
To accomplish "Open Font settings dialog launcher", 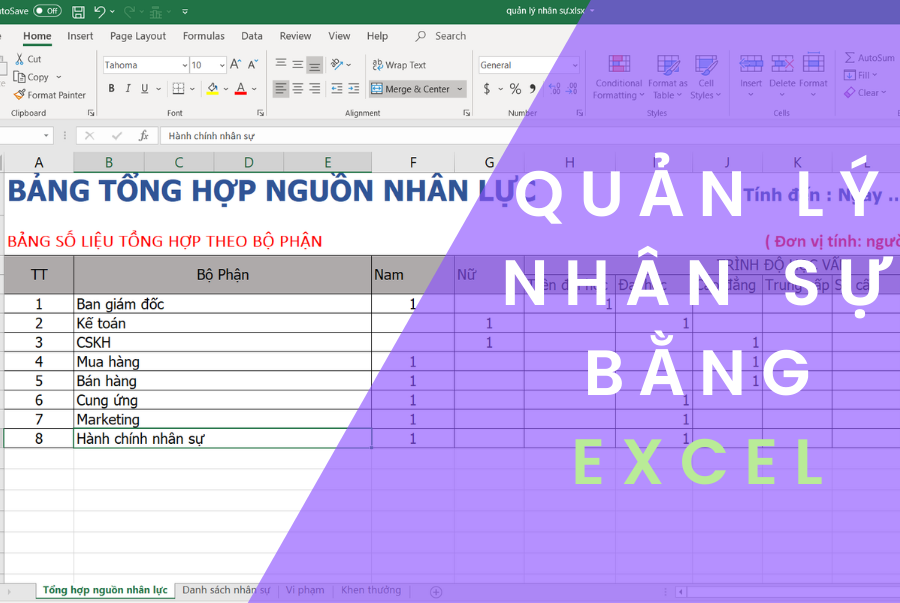I will coord(261,113).
